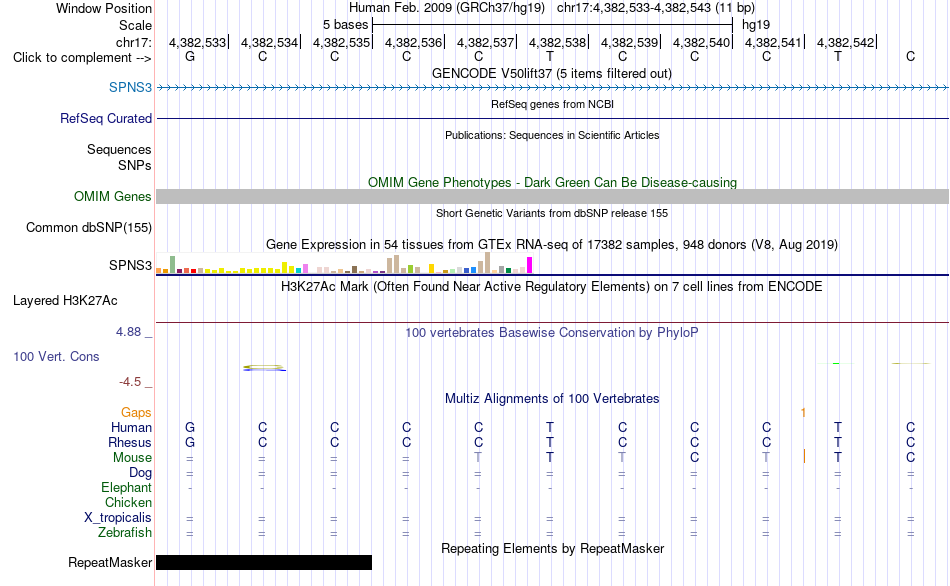Screen dimensions: 950x586
Task: Click "Short Genetic Variants from dbSNP release 155"
Action: [x=552, y=213]
